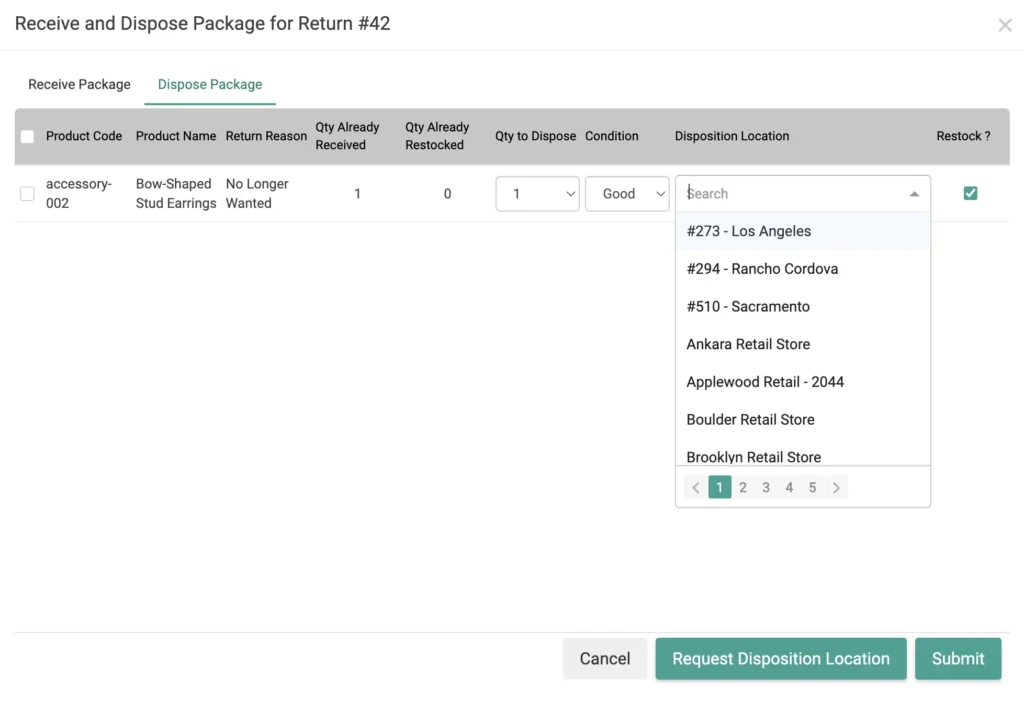This screenshot has height=710, width=1024.
Task: Click Request Disposition Location button
Action: coord(780,659)
